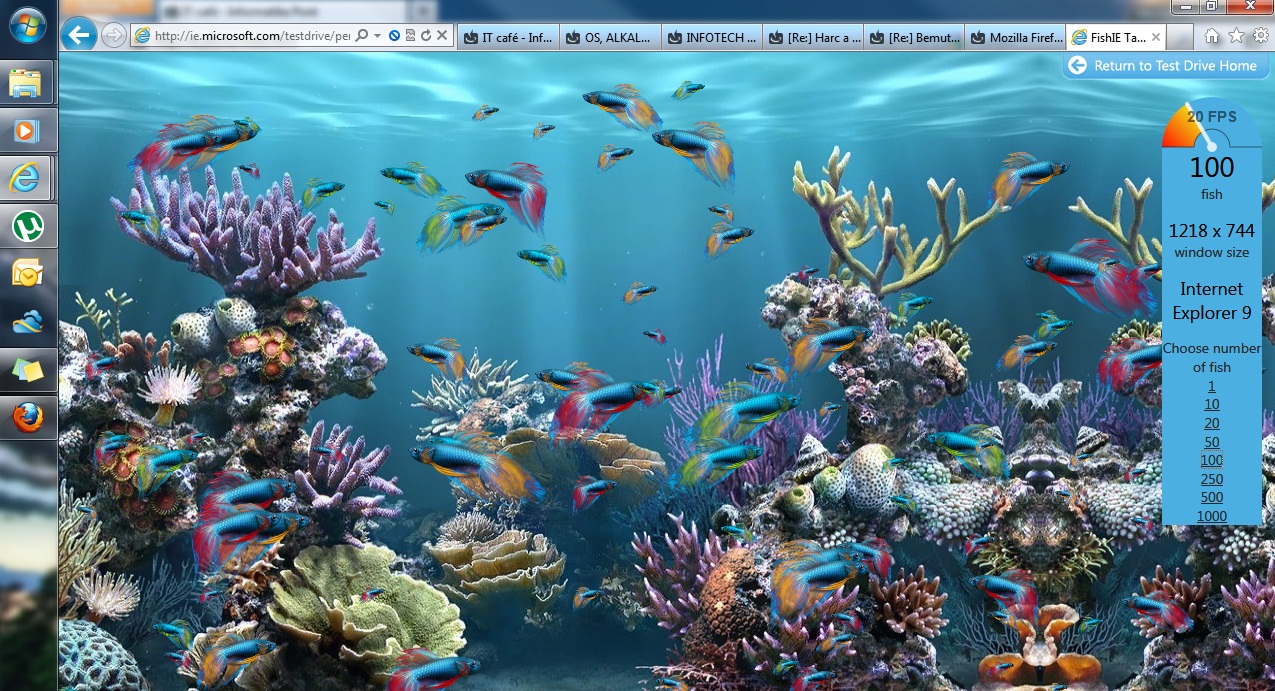This screenshot has height=691, width=1275.
Task: Open the Tools gear icon
Action: (1260, 36)
